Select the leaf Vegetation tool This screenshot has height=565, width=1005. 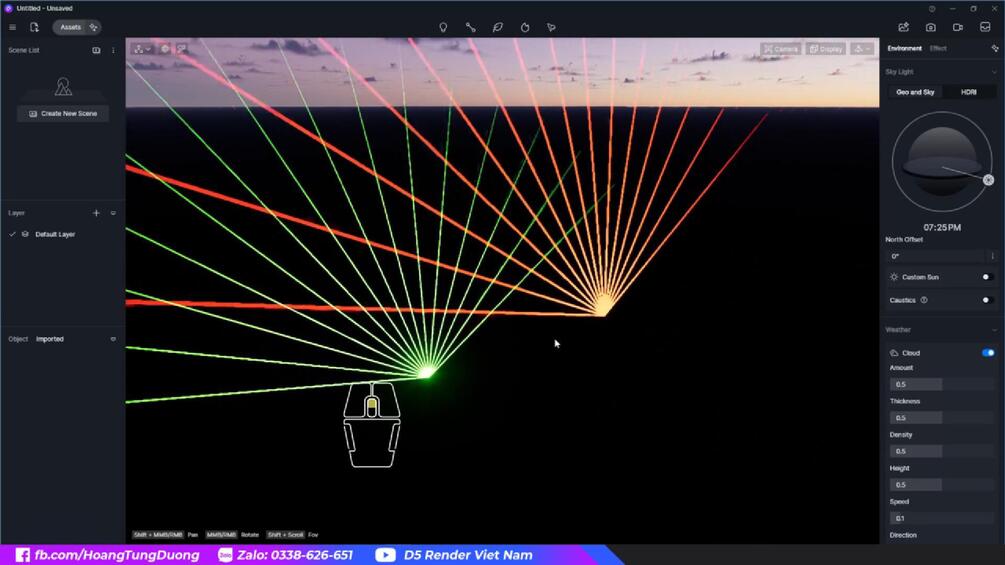[x=497, y=28]
